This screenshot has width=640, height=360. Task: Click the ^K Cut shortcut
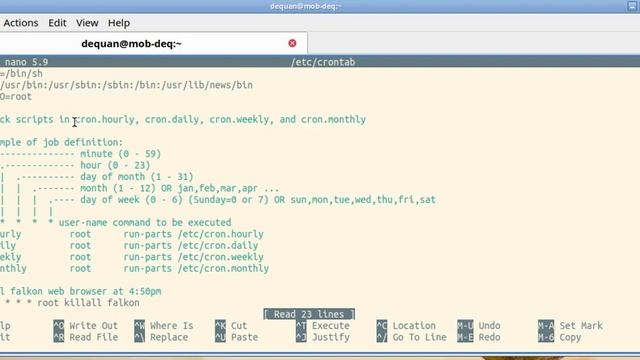coord(231,326)
